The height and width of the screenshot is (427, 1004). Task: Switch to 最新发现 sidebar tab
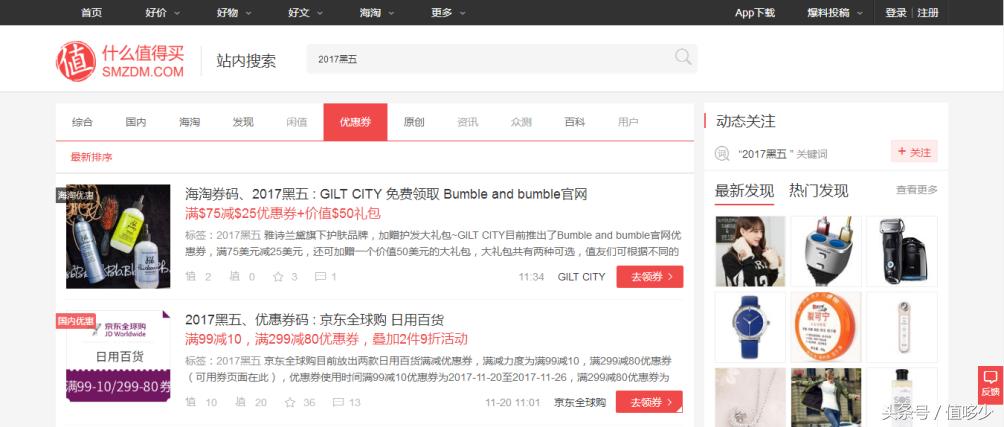pyautogui.click(x=745, y=190)
